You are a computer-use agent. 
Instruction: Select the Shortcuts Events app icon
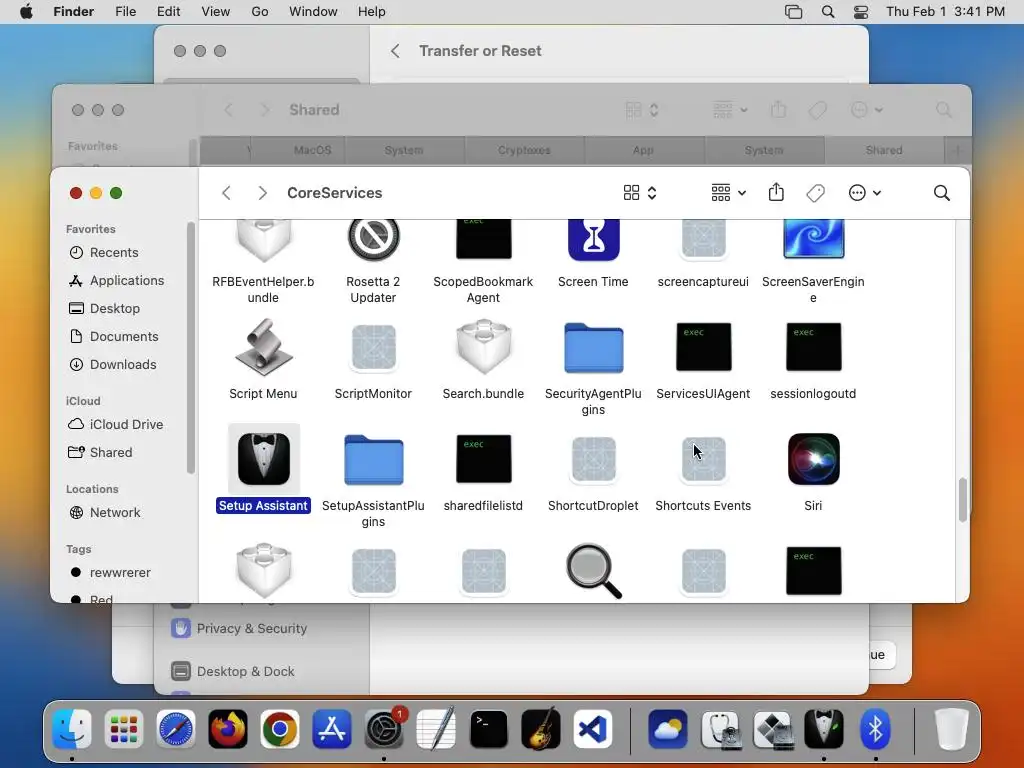pyautogui.click(x=703, y=459)
